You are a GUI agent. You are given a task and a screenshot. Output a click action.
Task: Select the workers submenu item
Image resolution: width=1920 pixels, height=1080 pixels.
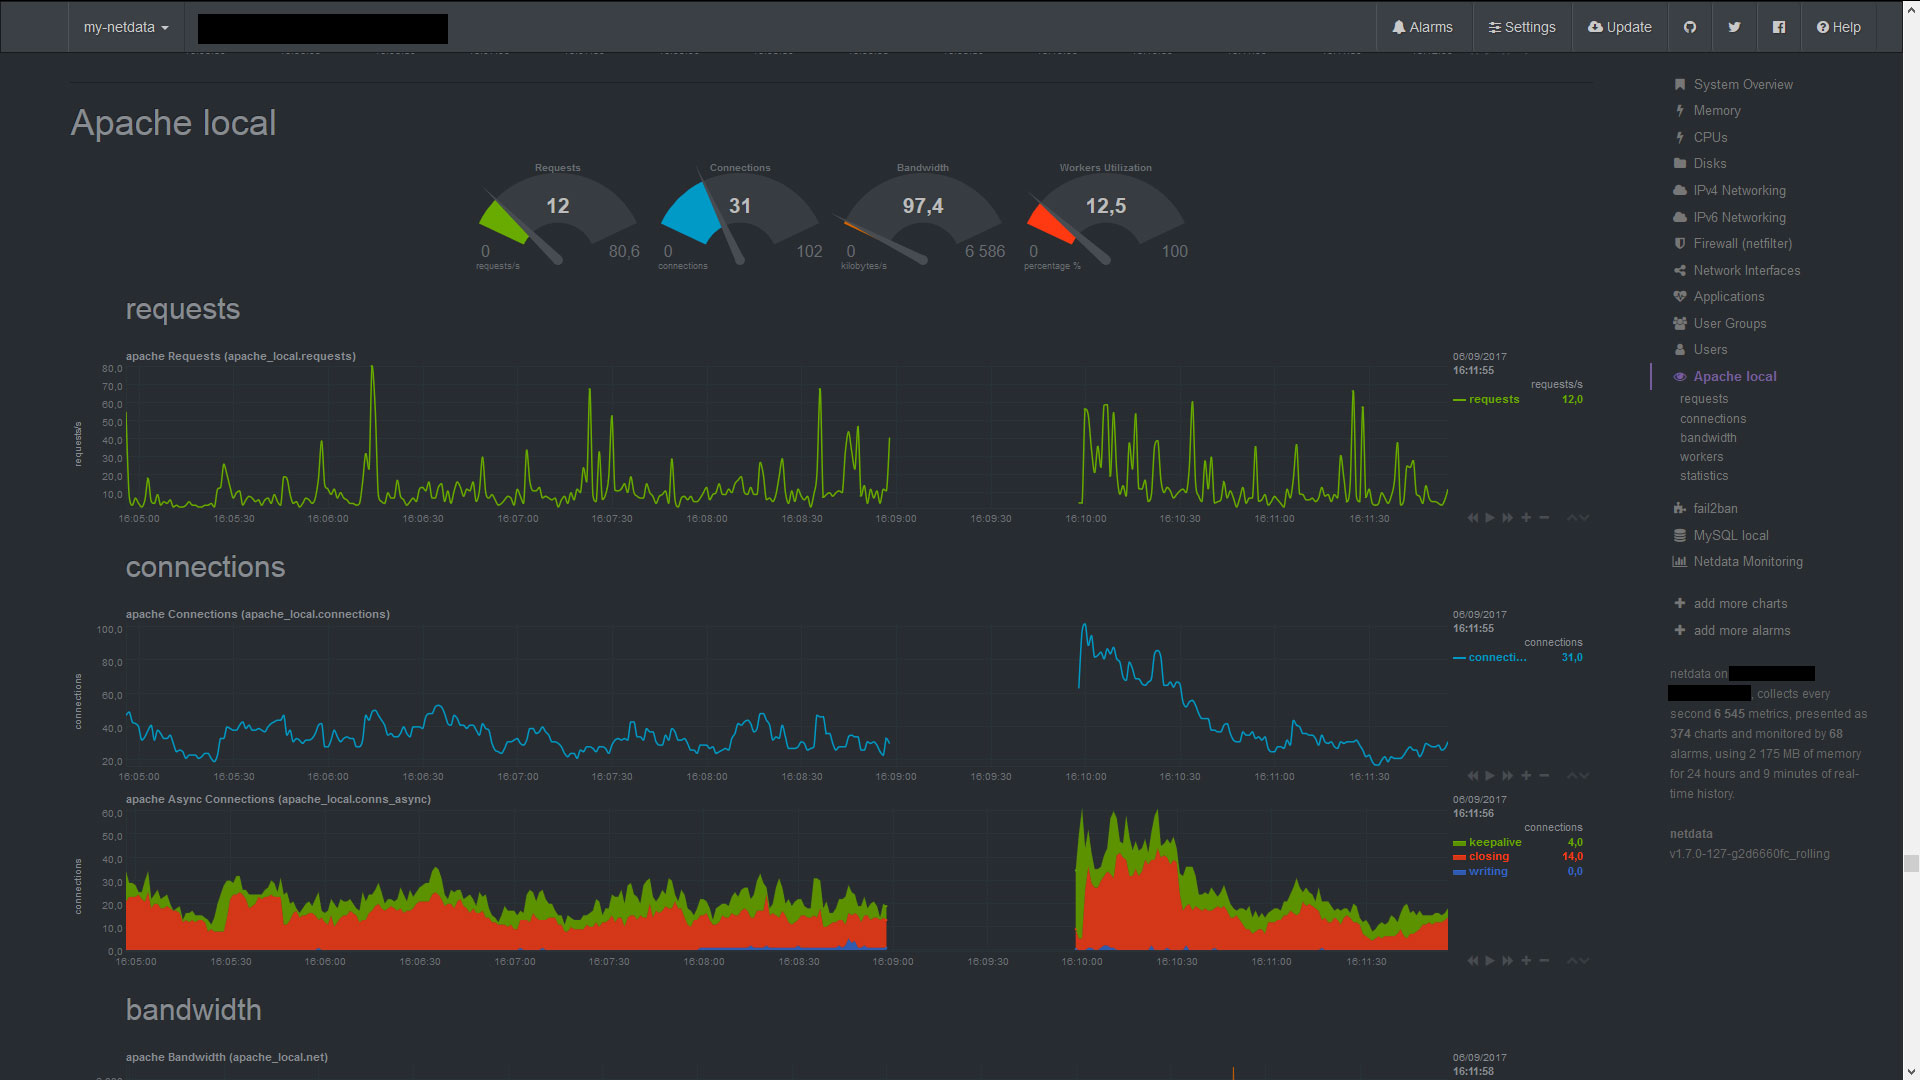(x=1701, y=457)
